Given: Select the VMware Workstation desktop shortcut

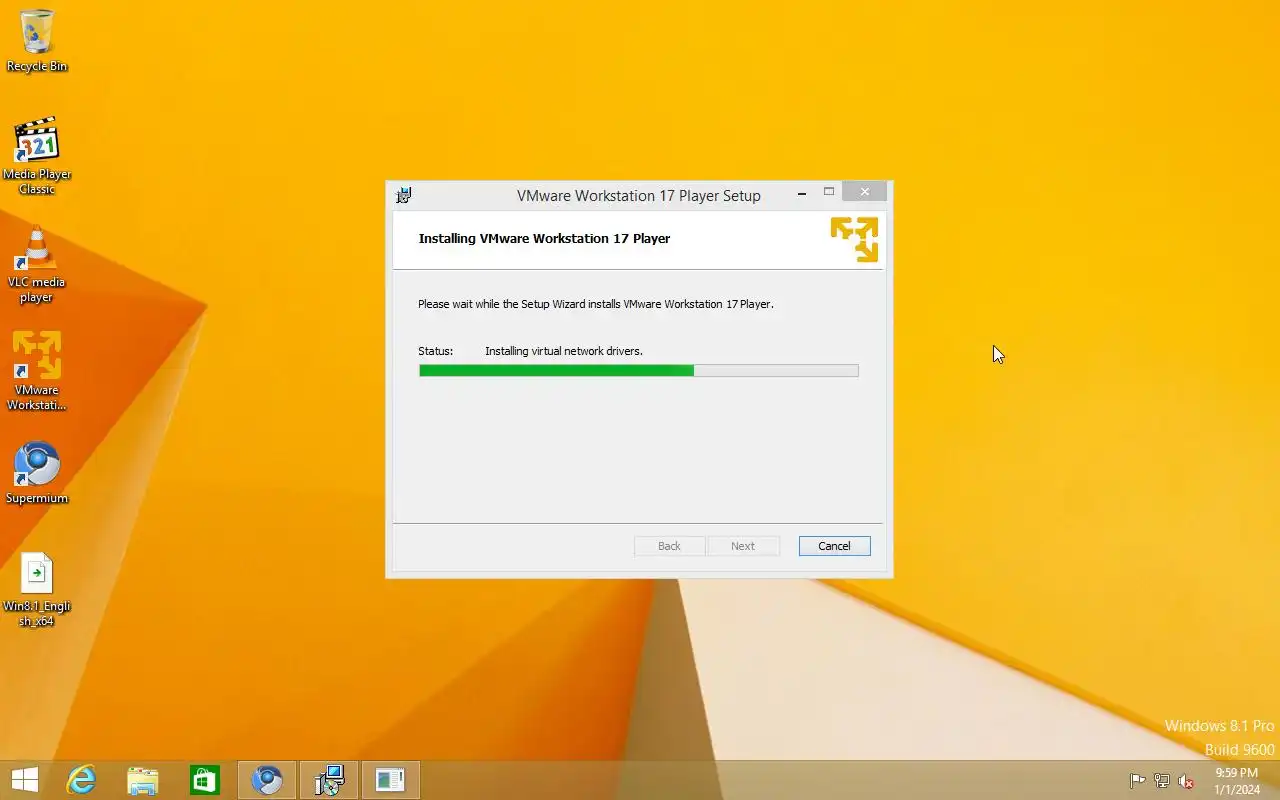Looking at the screenshot, I should click(37, 371).
